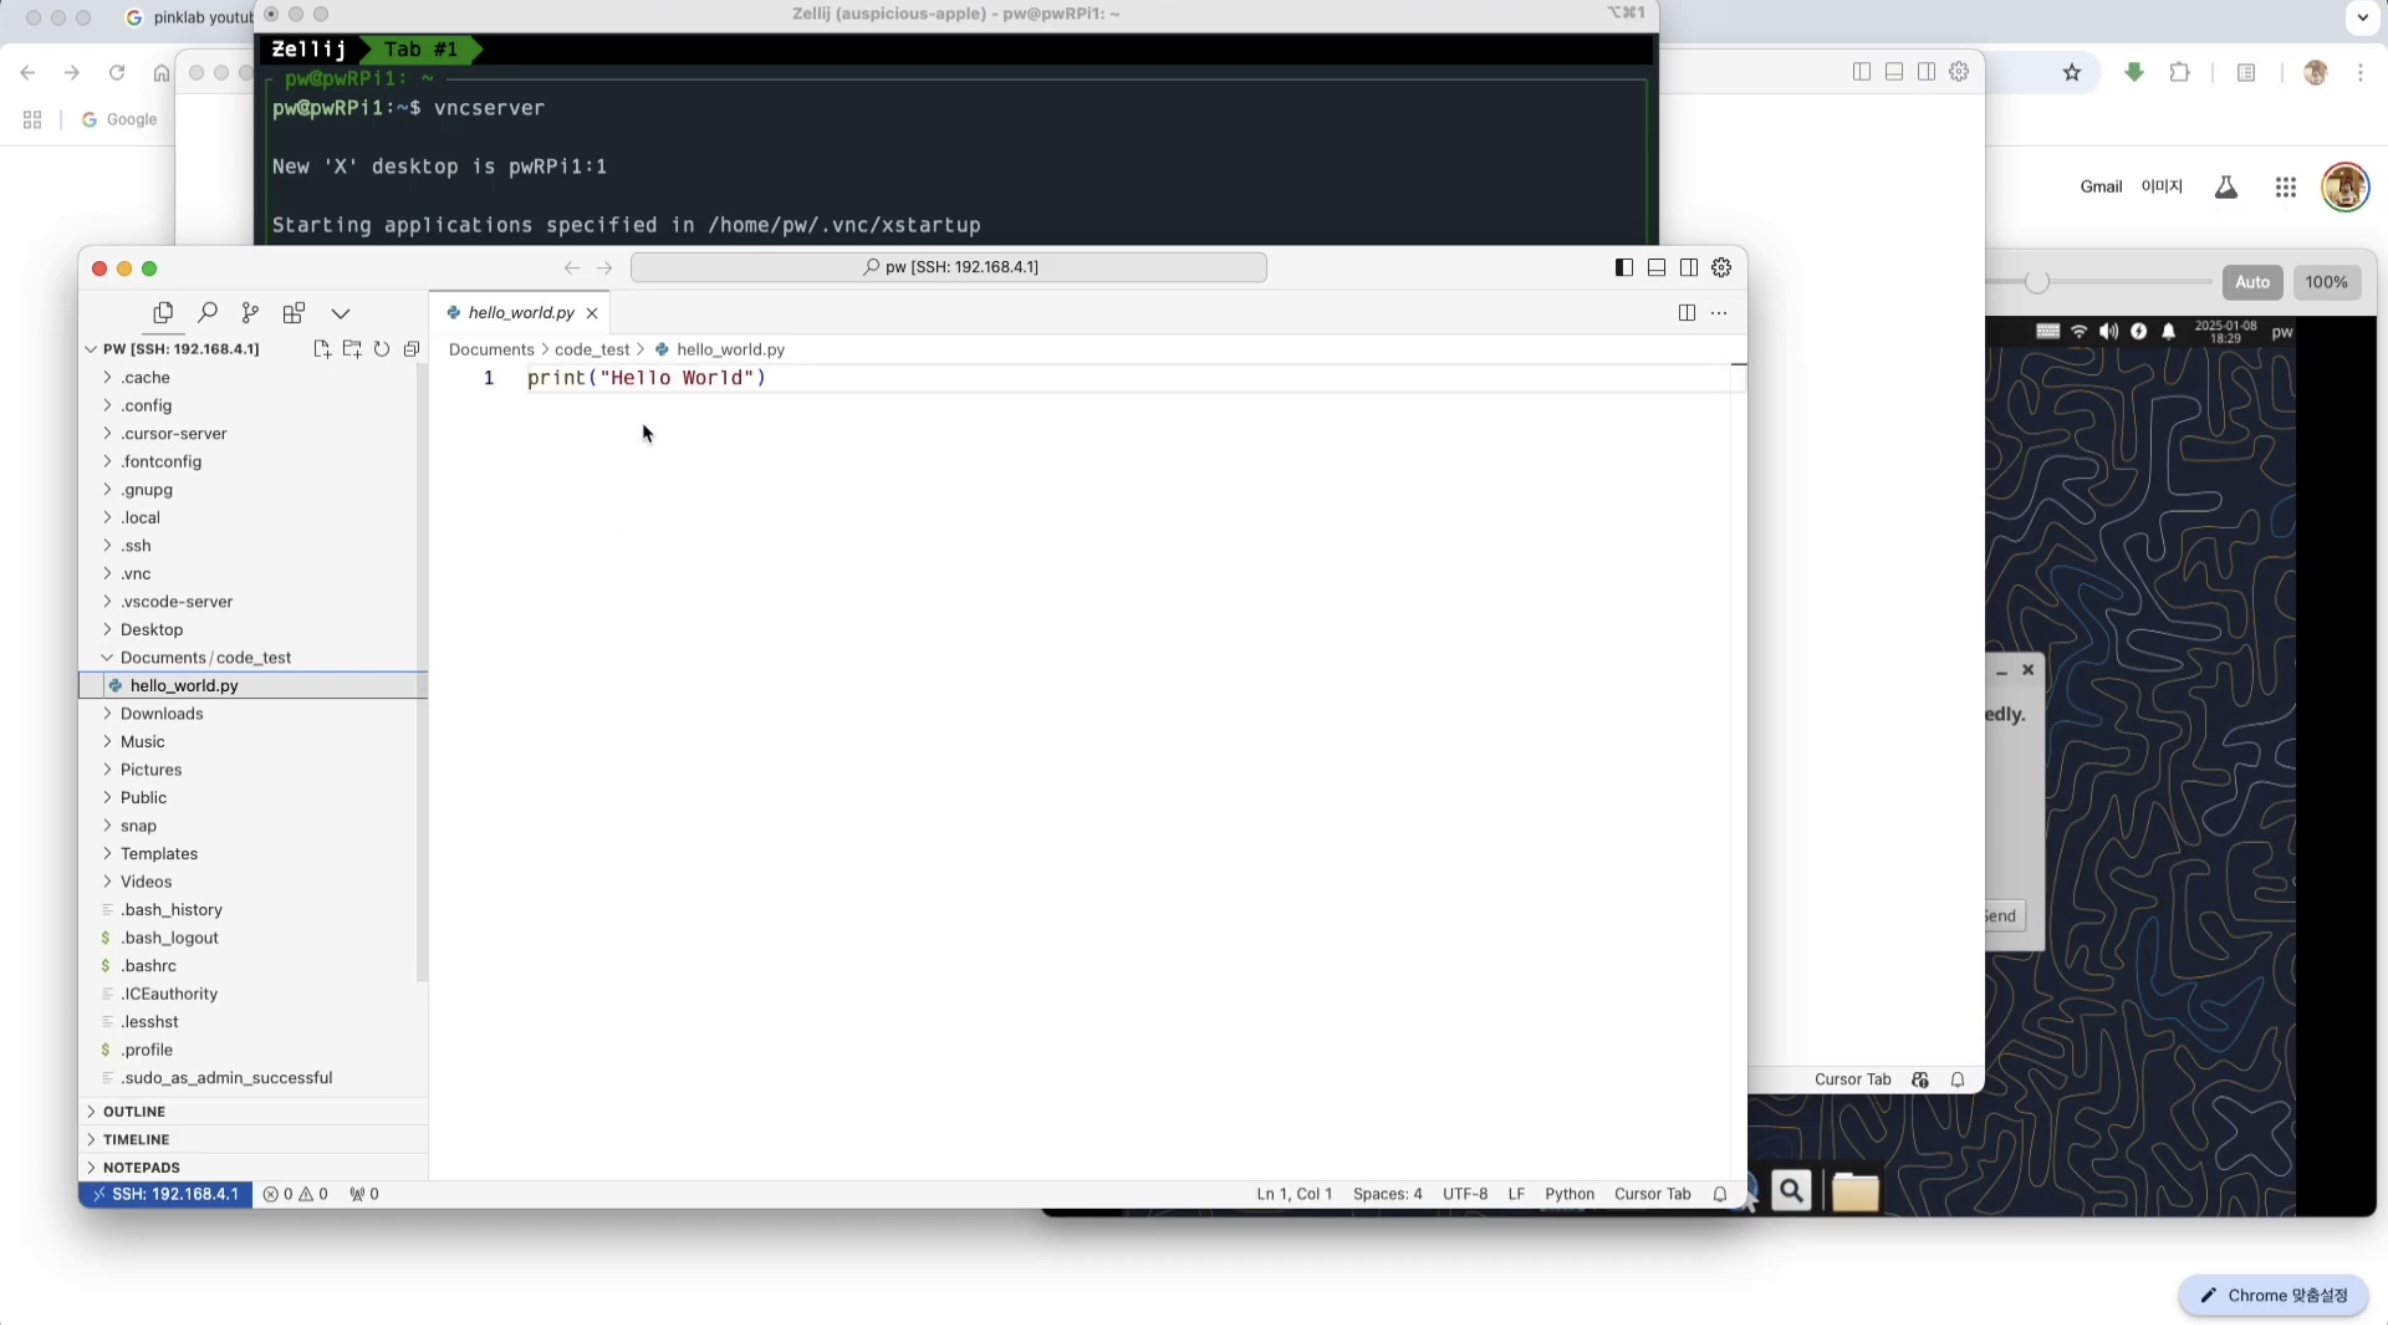Viewport: 2388px width, 1325px height.
Task: Expand the OUTLINE section
Action: 134,1111
